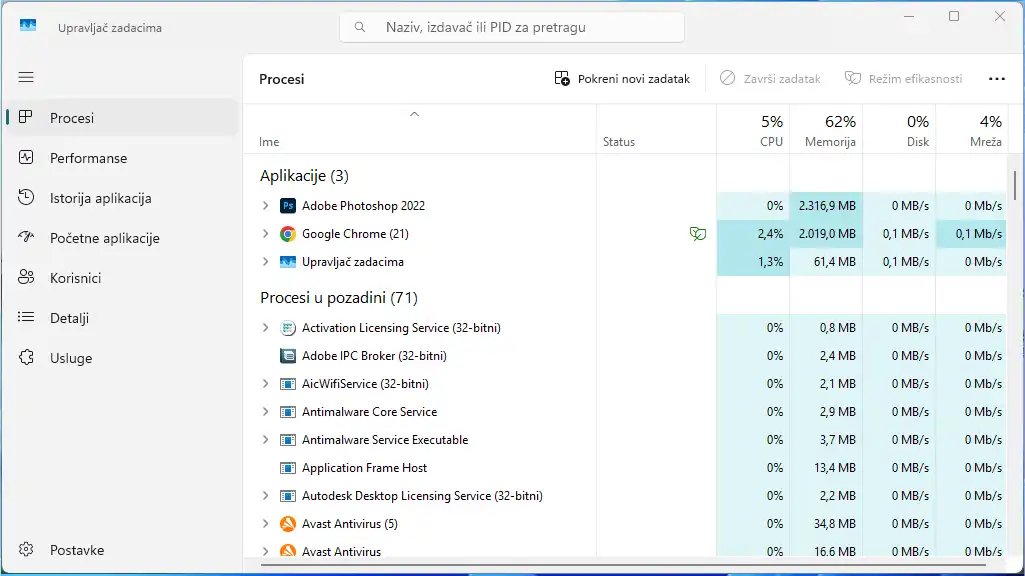
Task: Expand the Google Chrome process group
Action: pos(265,233)
